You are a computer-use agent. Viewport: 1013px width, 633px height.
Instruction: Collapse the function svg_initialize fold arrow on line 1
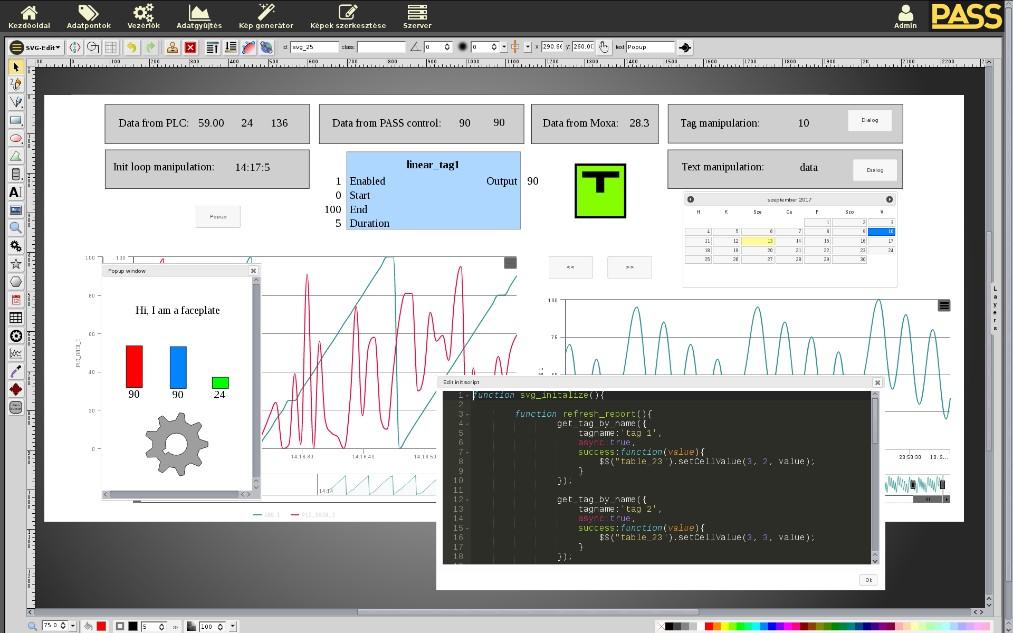point(468,395)
